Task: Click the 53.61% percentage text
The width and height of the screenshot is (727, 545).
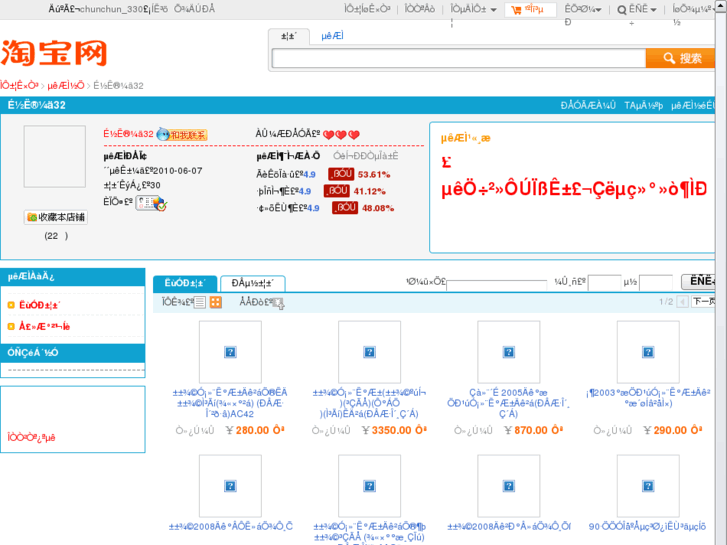Action: coord(374,174)
